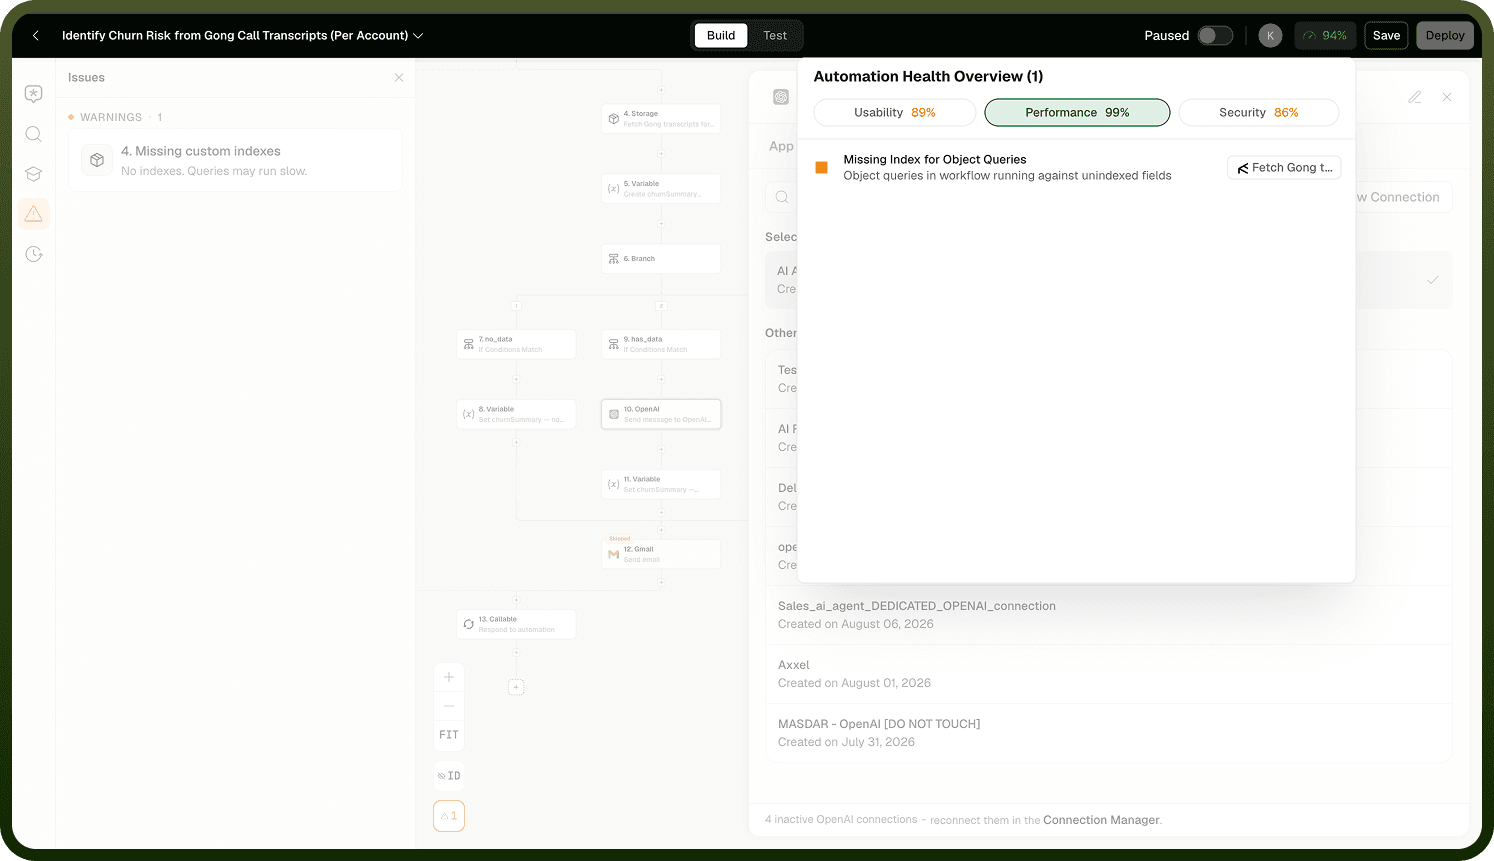
Task: Switch to the Test tab
Action: point(775,35)
